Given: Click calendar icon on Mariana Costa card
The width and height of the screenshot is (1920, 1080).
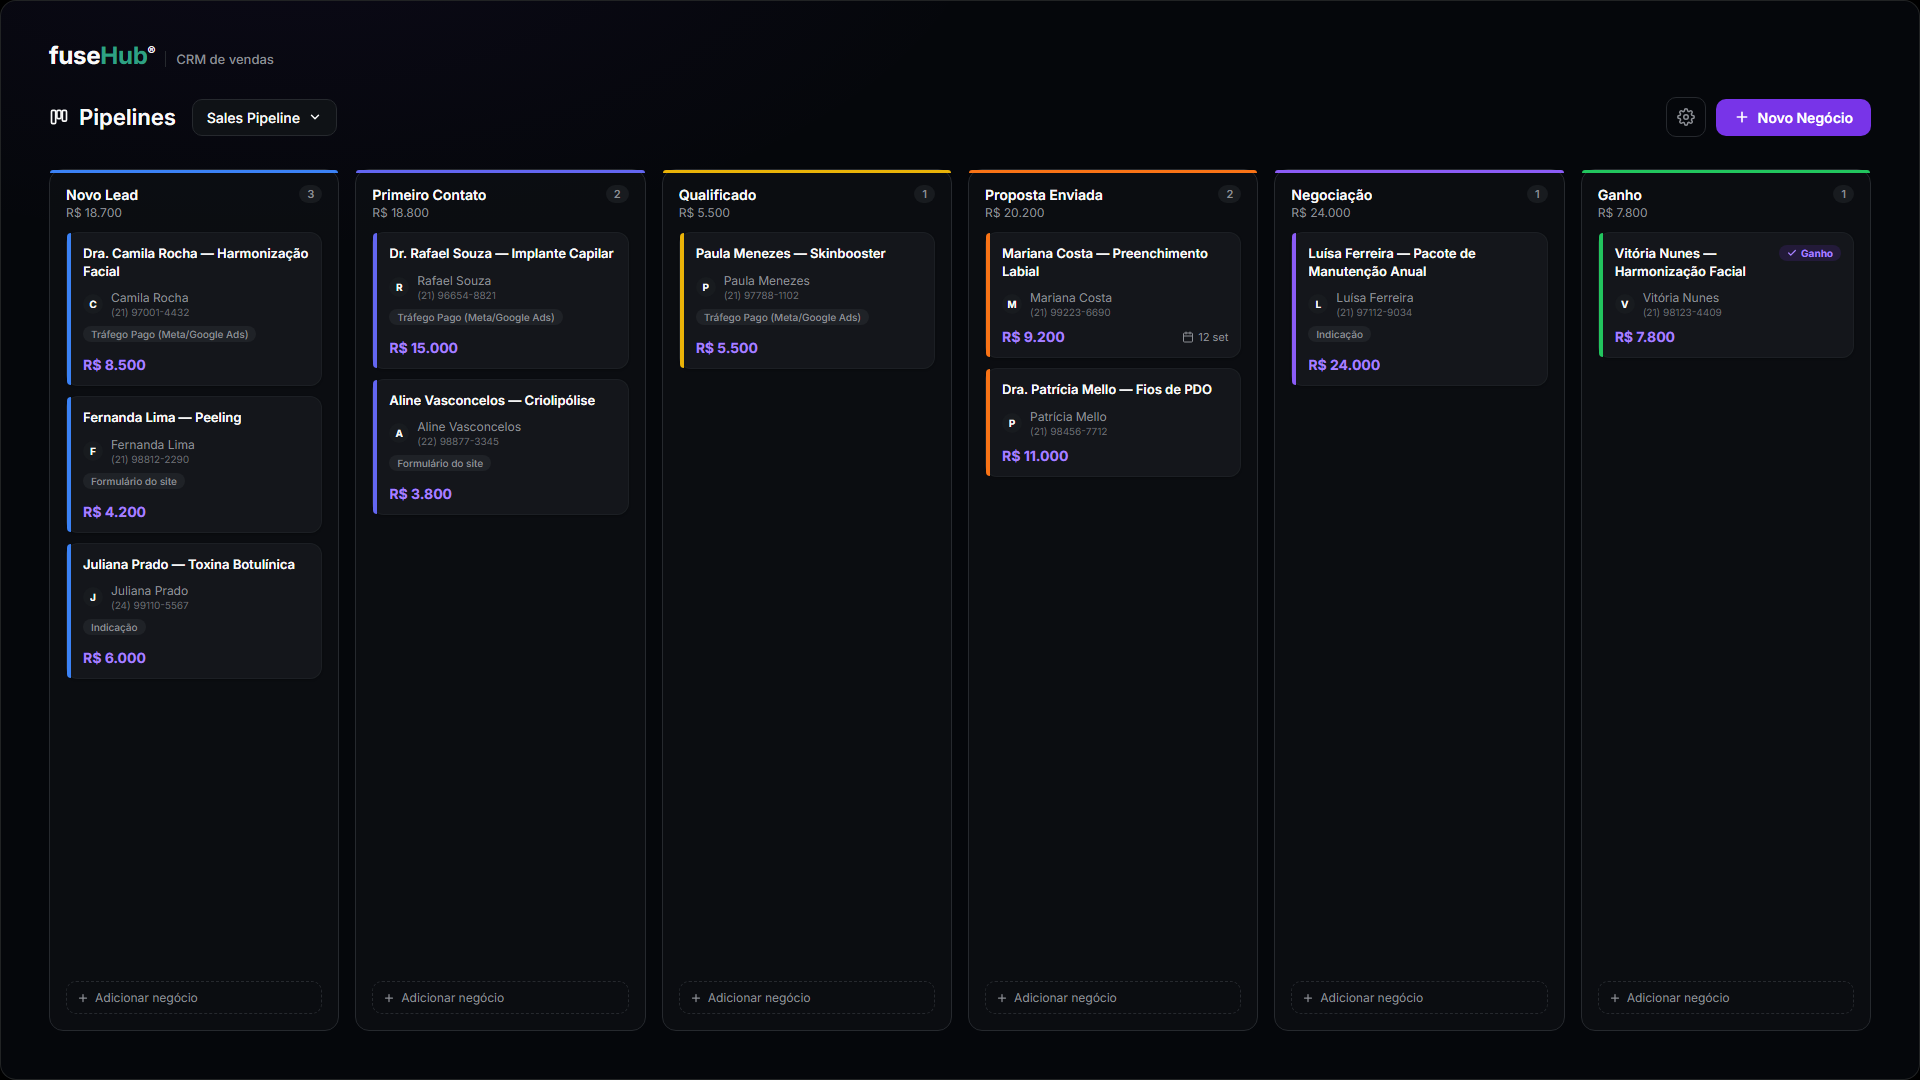Looking at the screenshot, I should [x=1188, y=337].
